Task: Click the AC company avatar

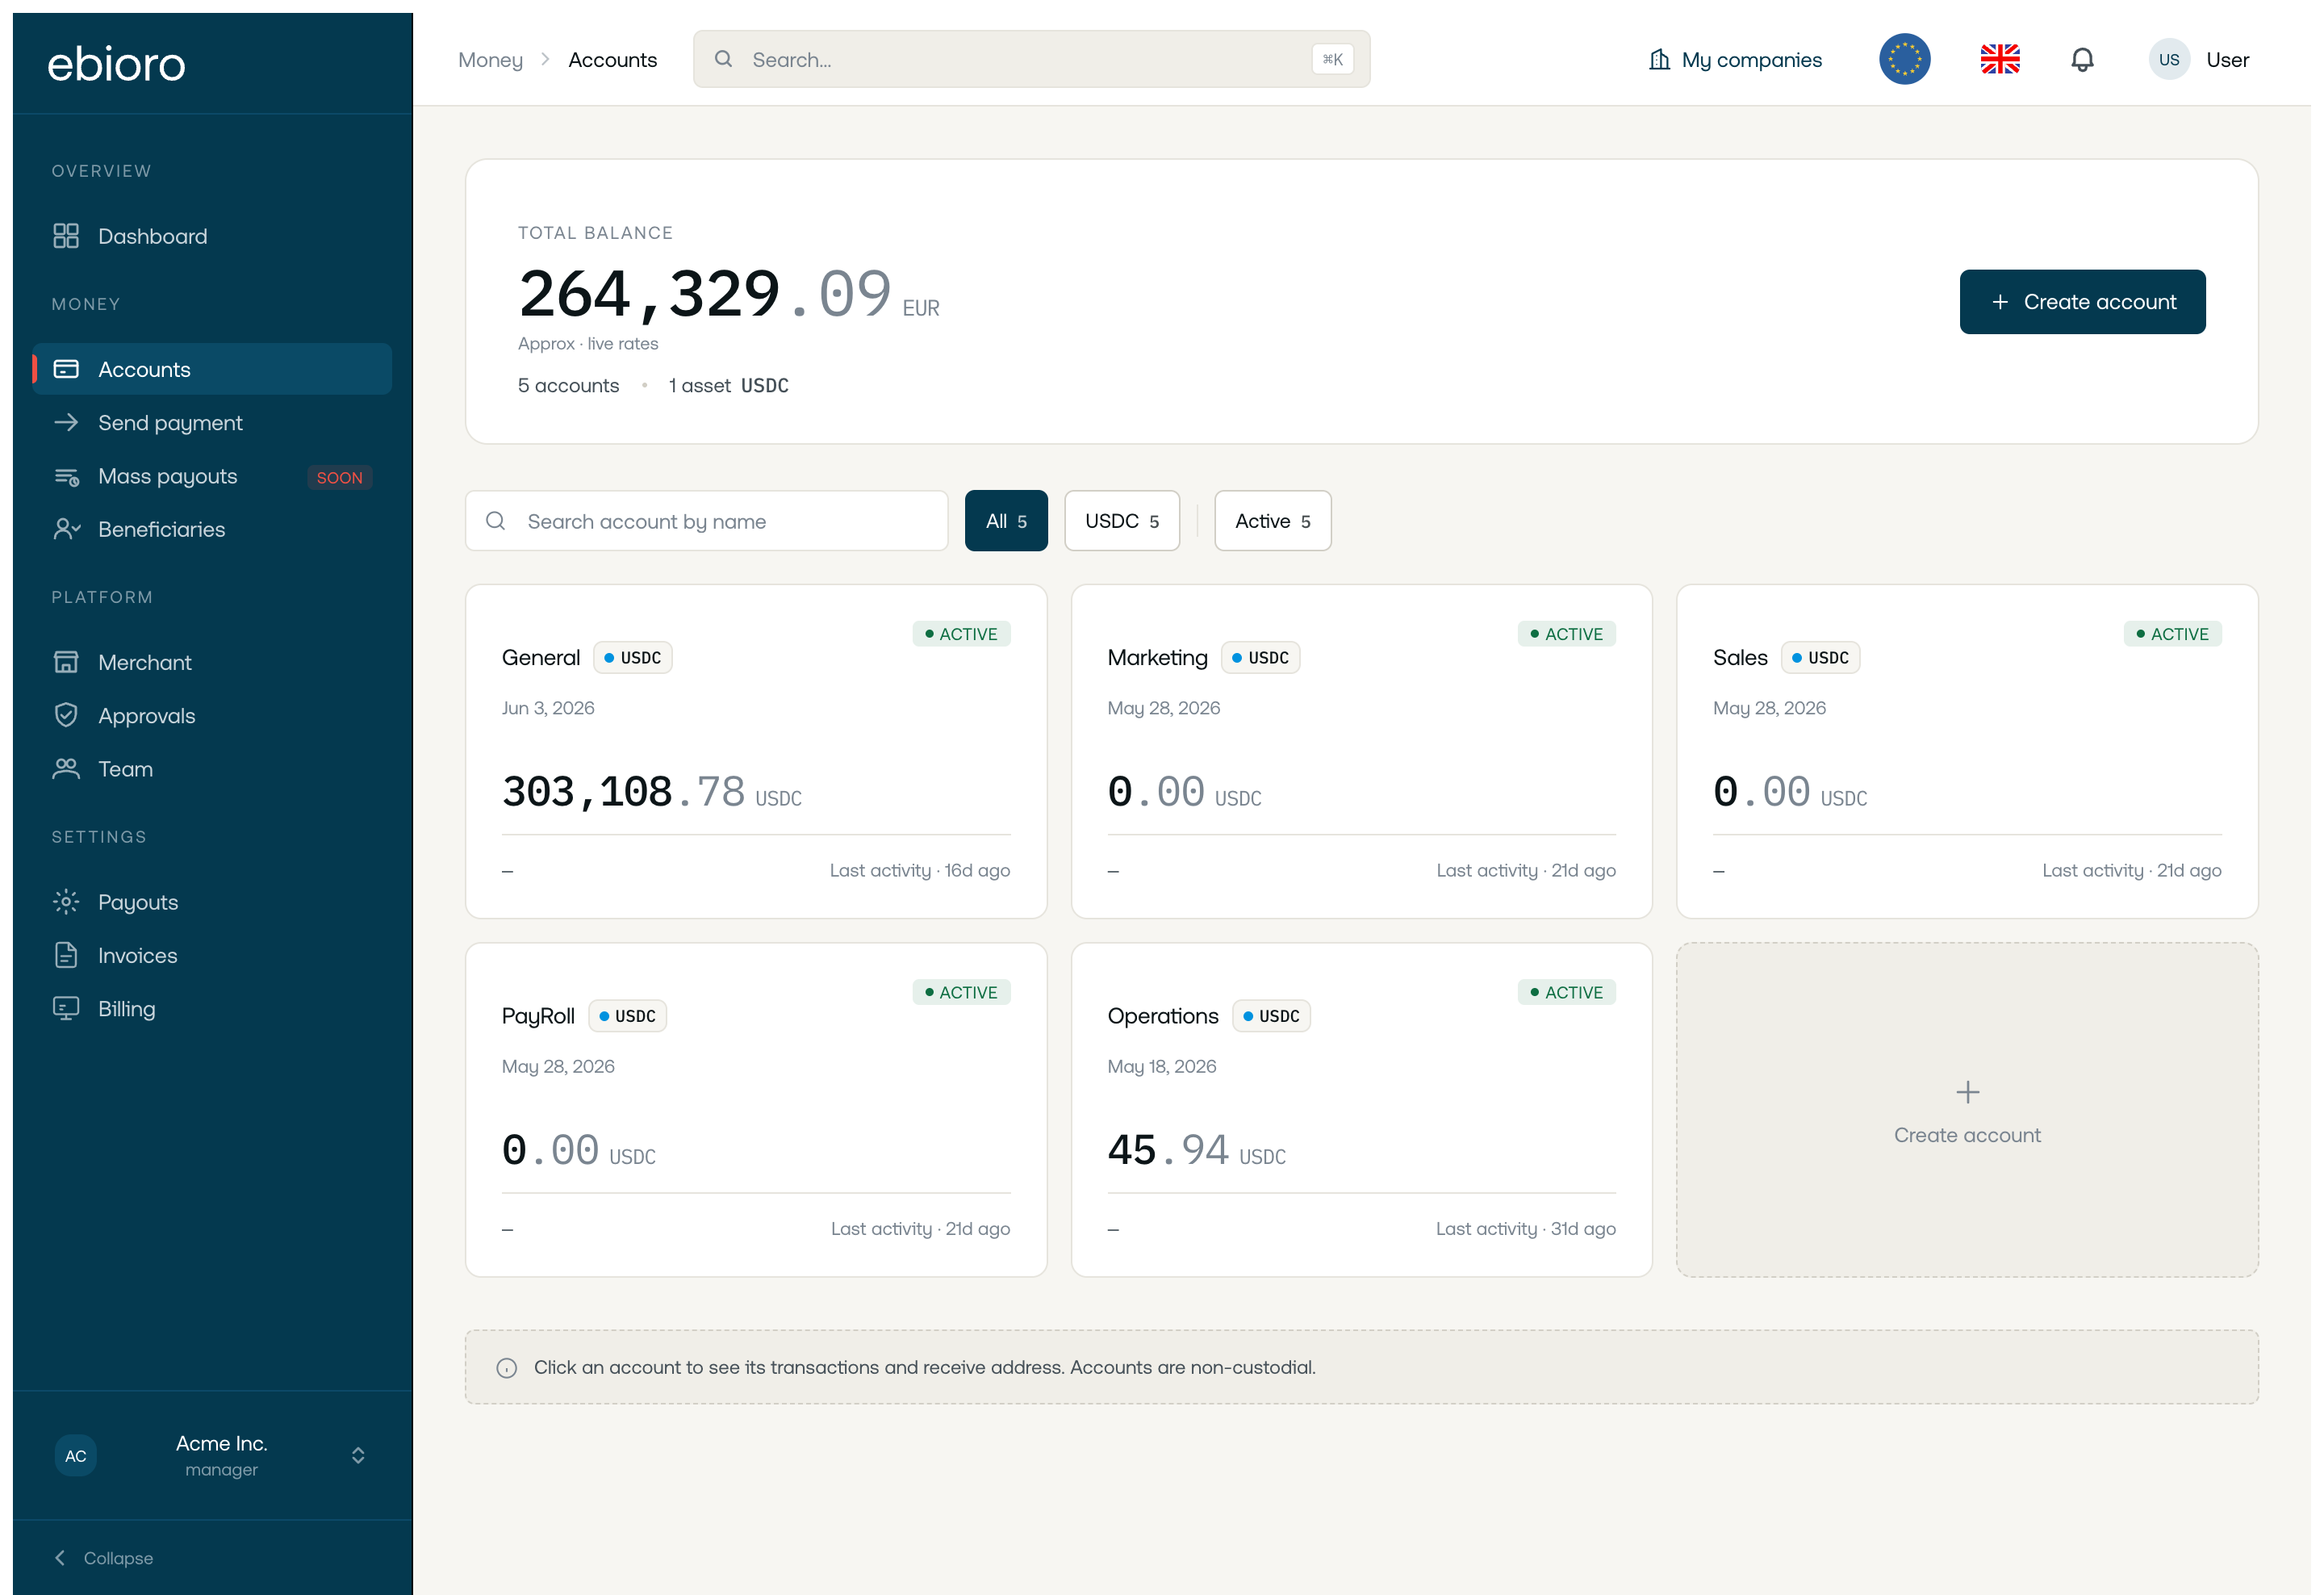Action: (x=76, y=1456)
